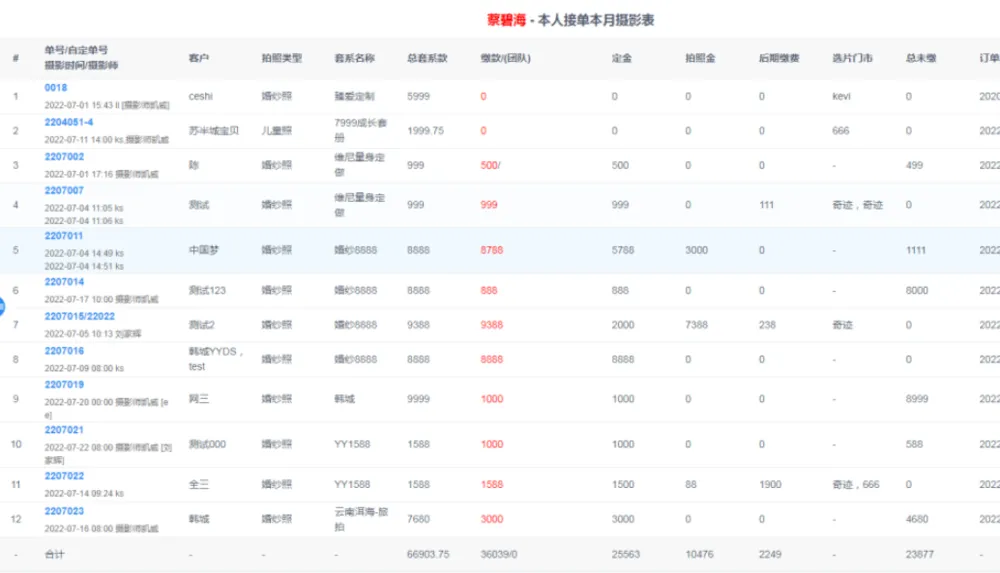Click the 定金 column header
Viewport: 1000px width, 573px height.
[x=621, y=58]
